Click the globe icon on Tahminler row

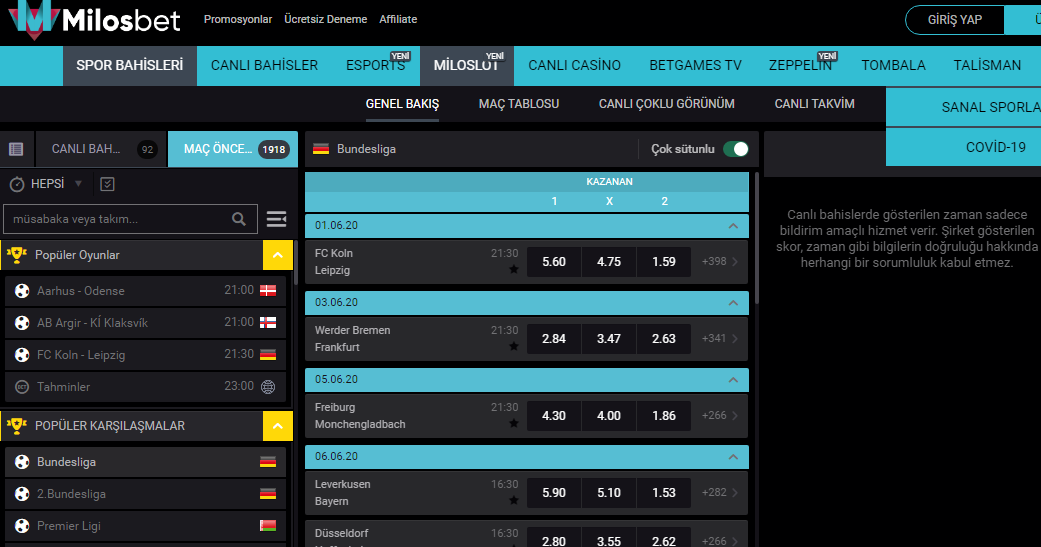[268, 386]
